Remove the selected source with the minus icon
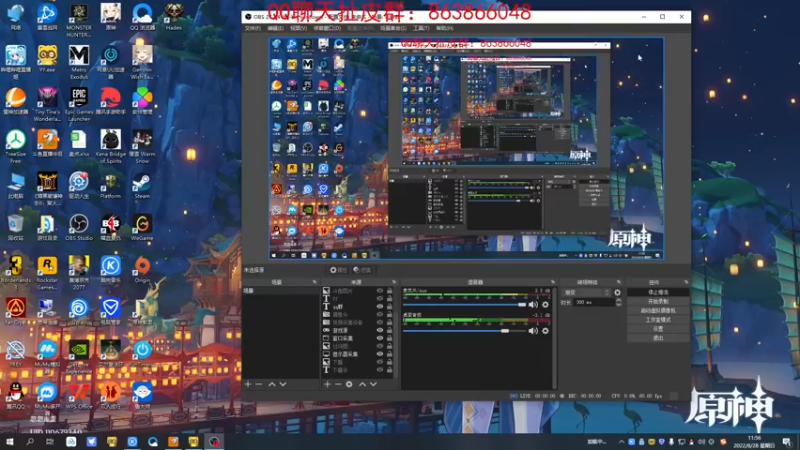The width and height of the screenshot is (800, 450). pyautogui.click(x=338, y=384)
